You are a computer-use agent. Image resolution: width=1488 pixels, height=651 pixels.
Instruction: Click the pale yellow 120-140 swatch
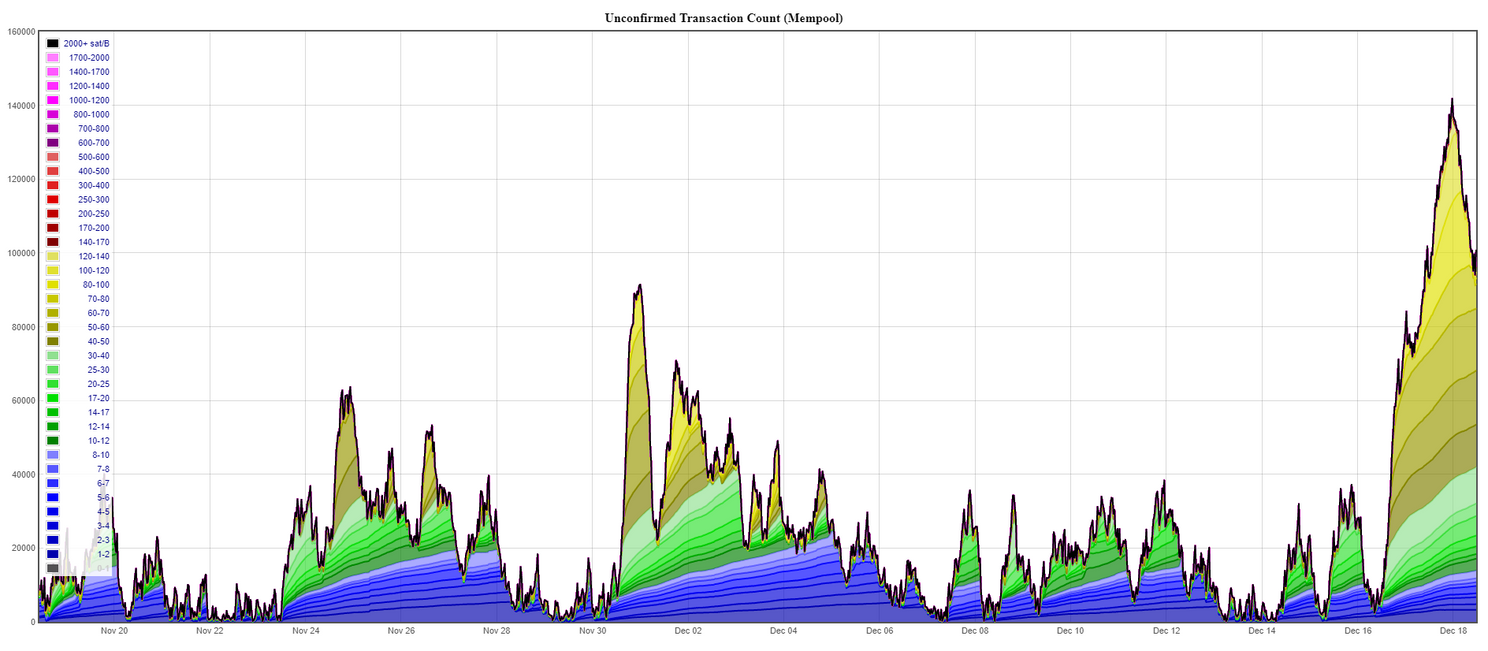[53, 257]
